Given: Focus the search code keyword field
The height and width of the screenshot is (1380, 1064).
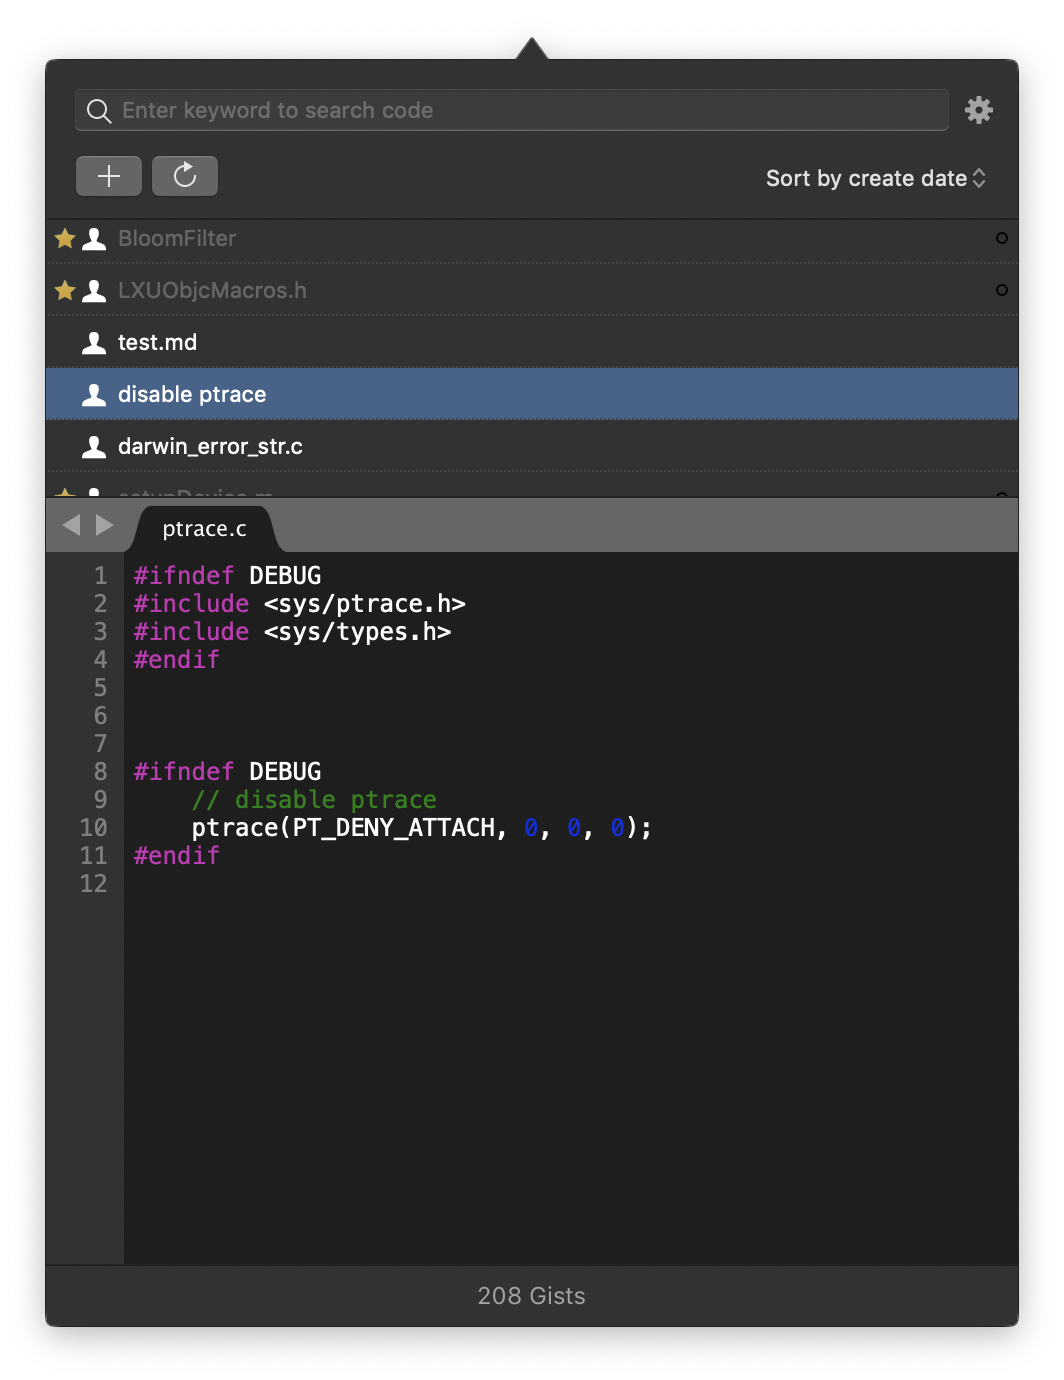Looking at the screenshot, I should [530, 110].
